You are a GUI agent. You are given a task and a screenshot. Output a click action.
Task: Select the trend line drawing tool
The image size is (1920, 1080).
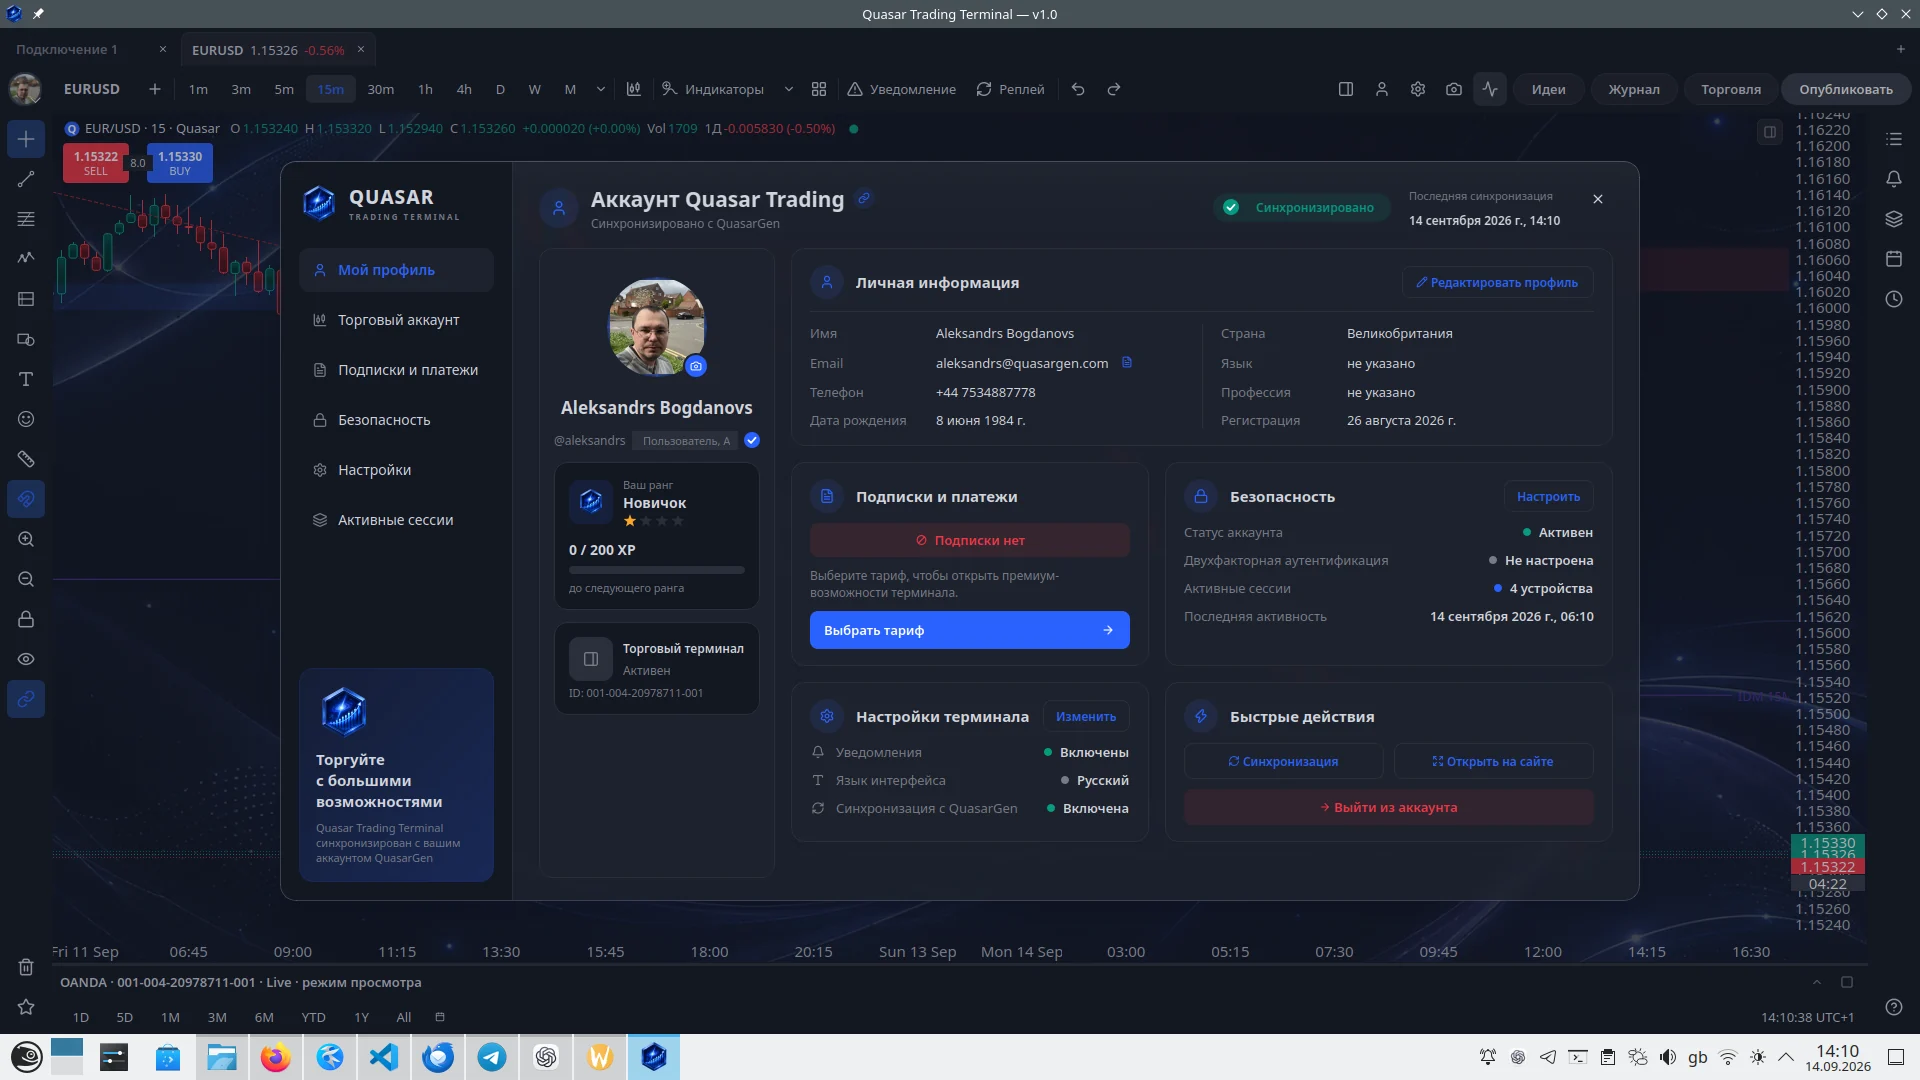coord(26,179)
